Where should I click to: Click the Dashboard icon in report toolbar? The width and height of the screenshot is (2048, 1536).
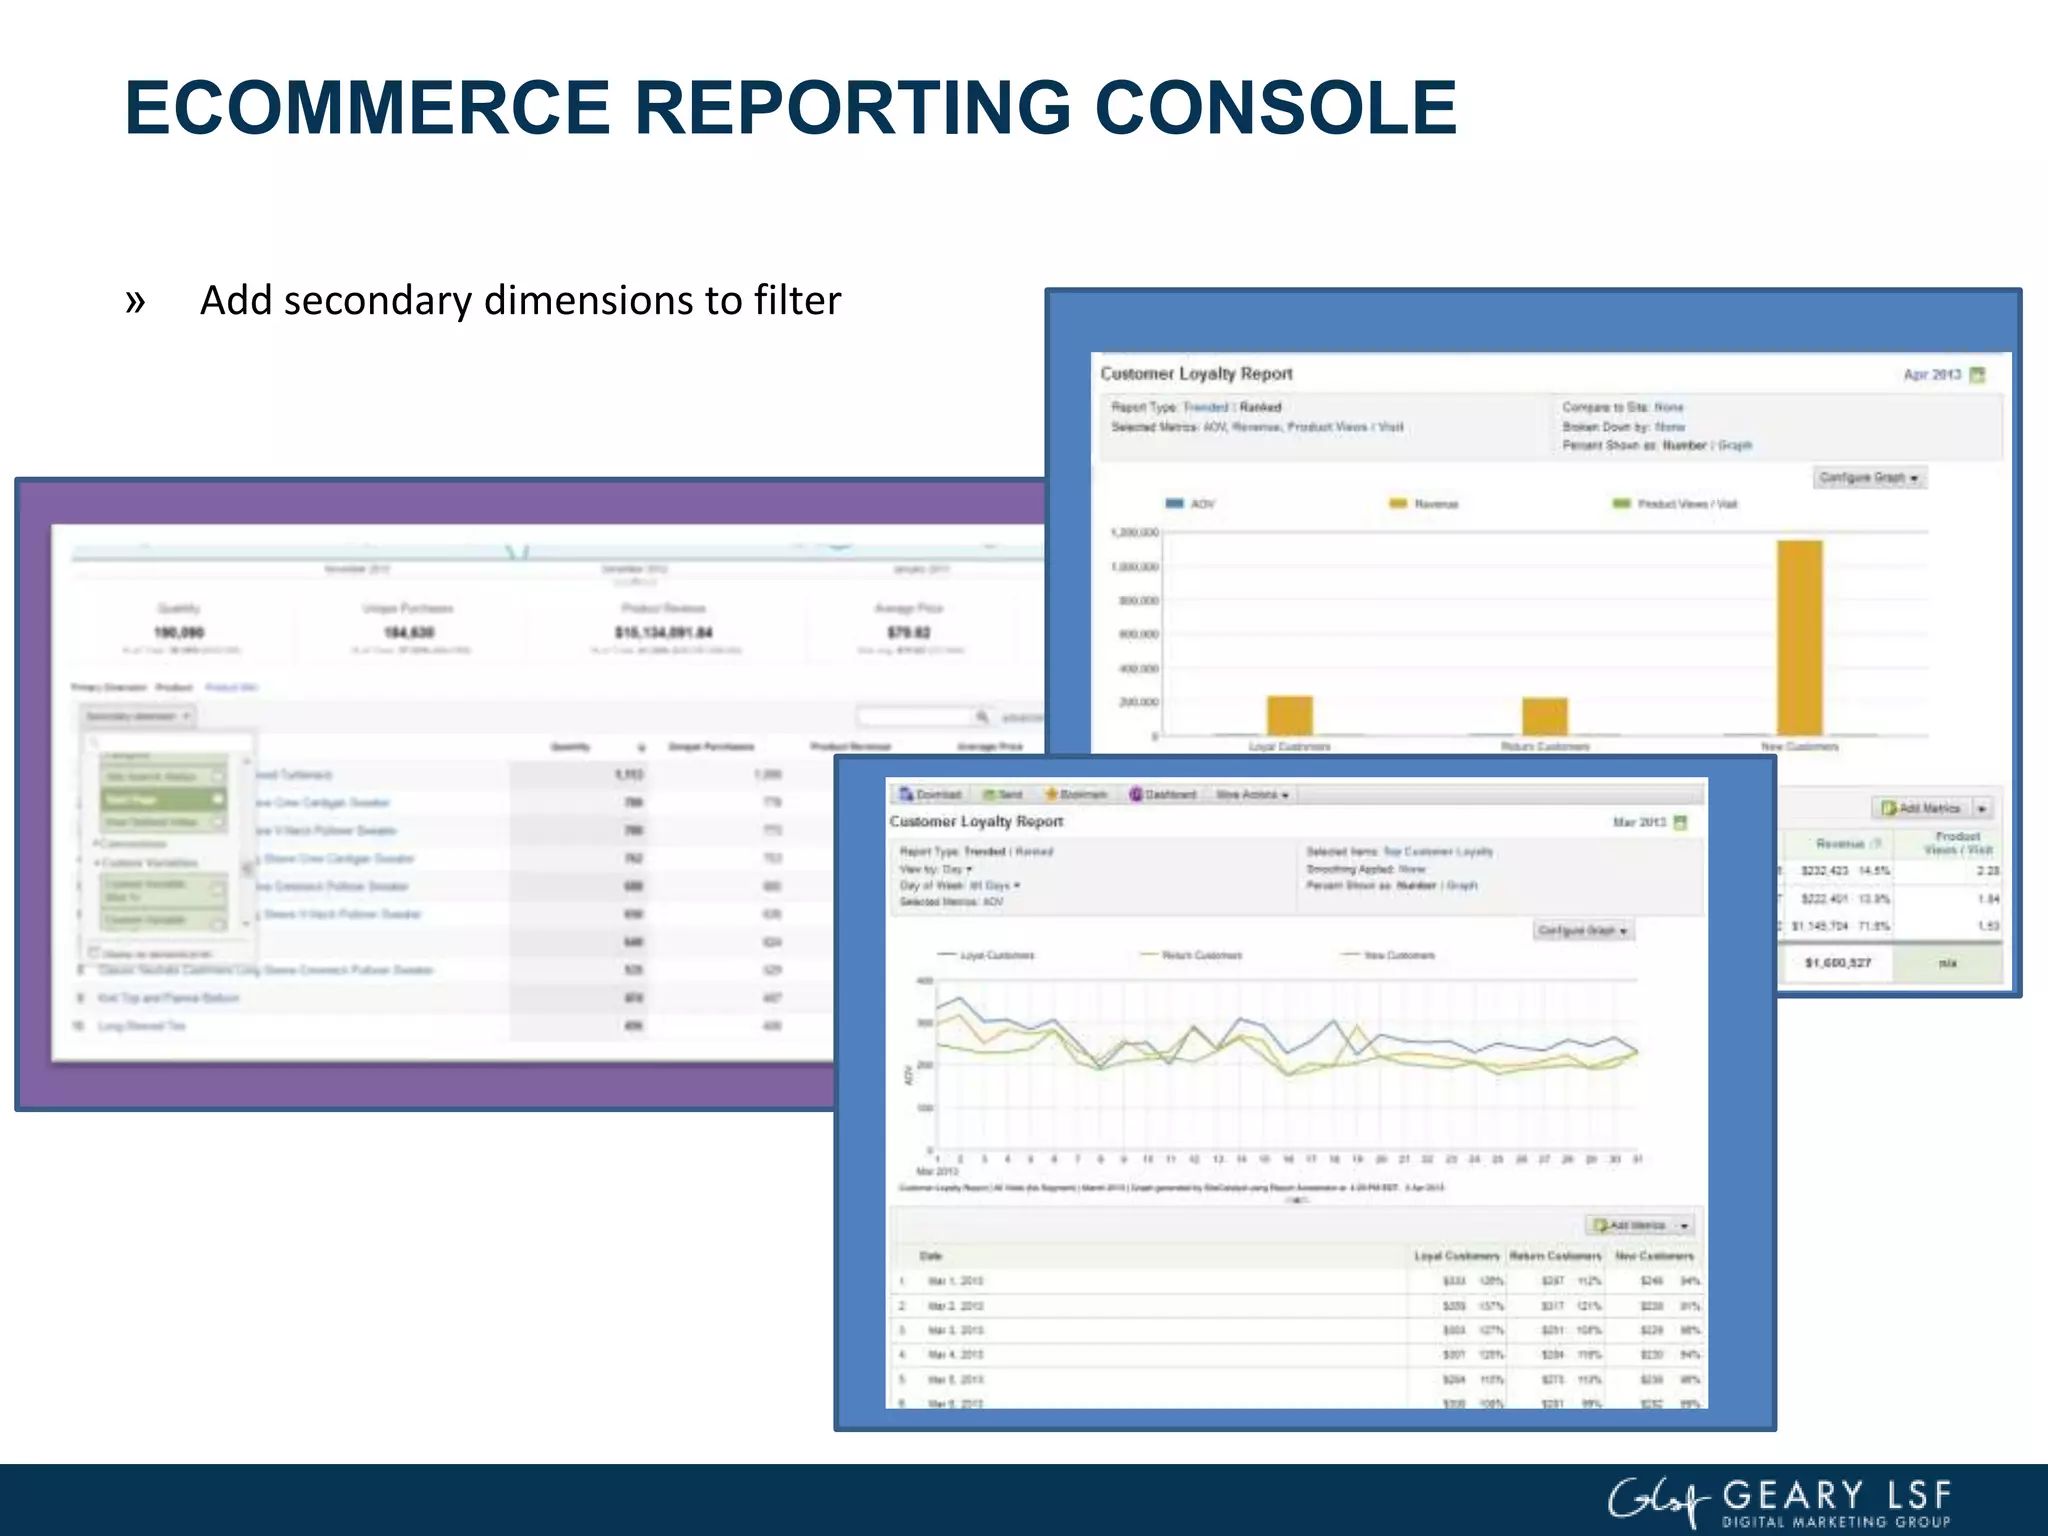coord(1136,794)
